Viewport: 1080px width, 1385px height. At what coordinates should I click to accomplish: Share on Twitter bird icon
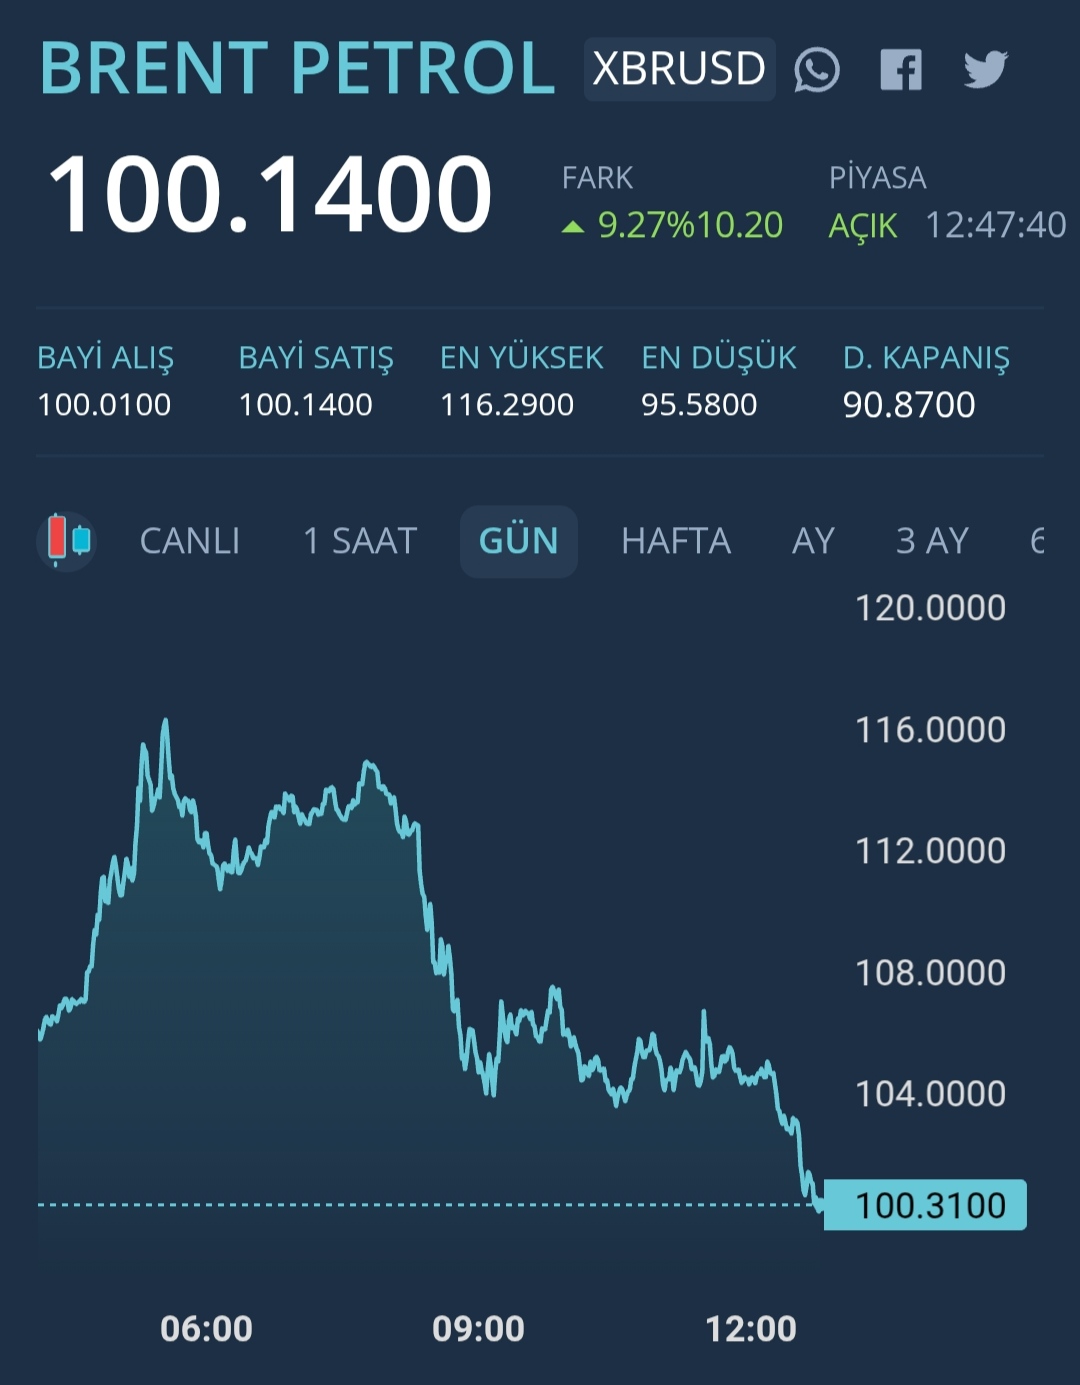(x=985, y=70)
